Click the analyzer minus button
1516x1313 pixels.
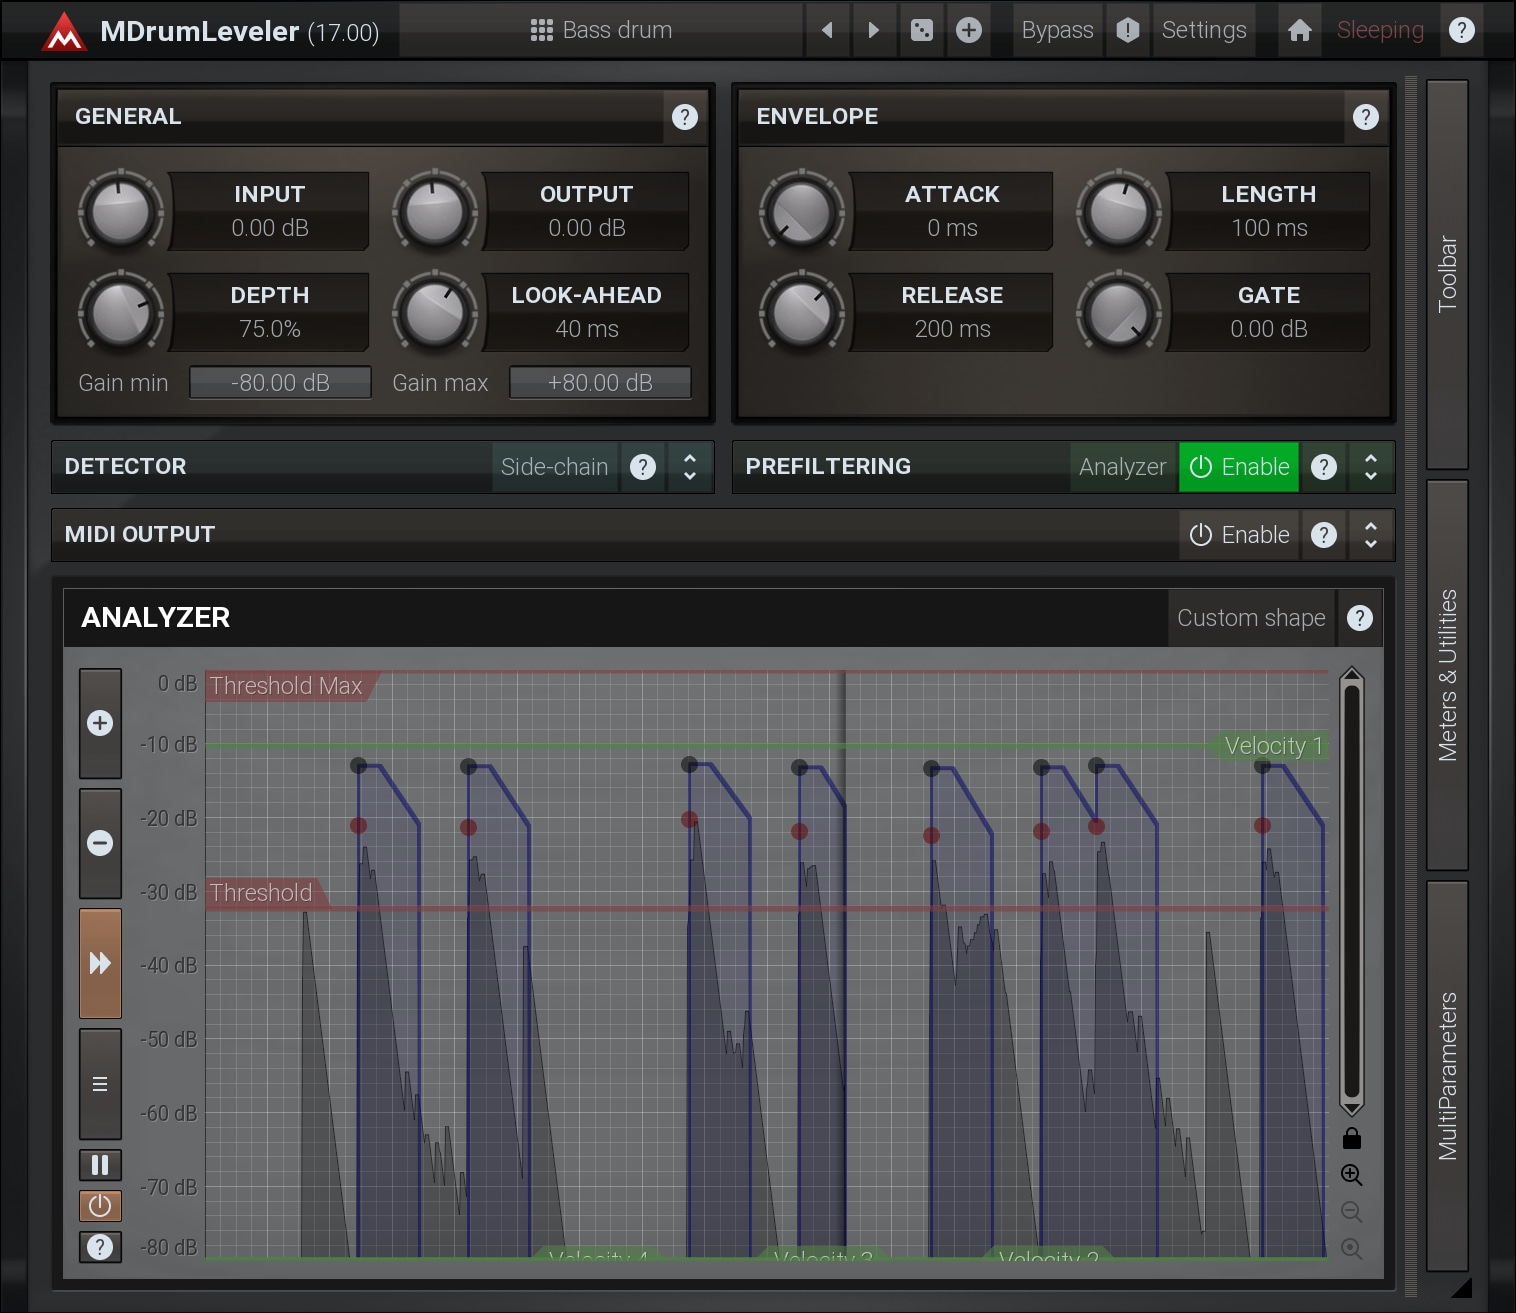click(100, 843)
